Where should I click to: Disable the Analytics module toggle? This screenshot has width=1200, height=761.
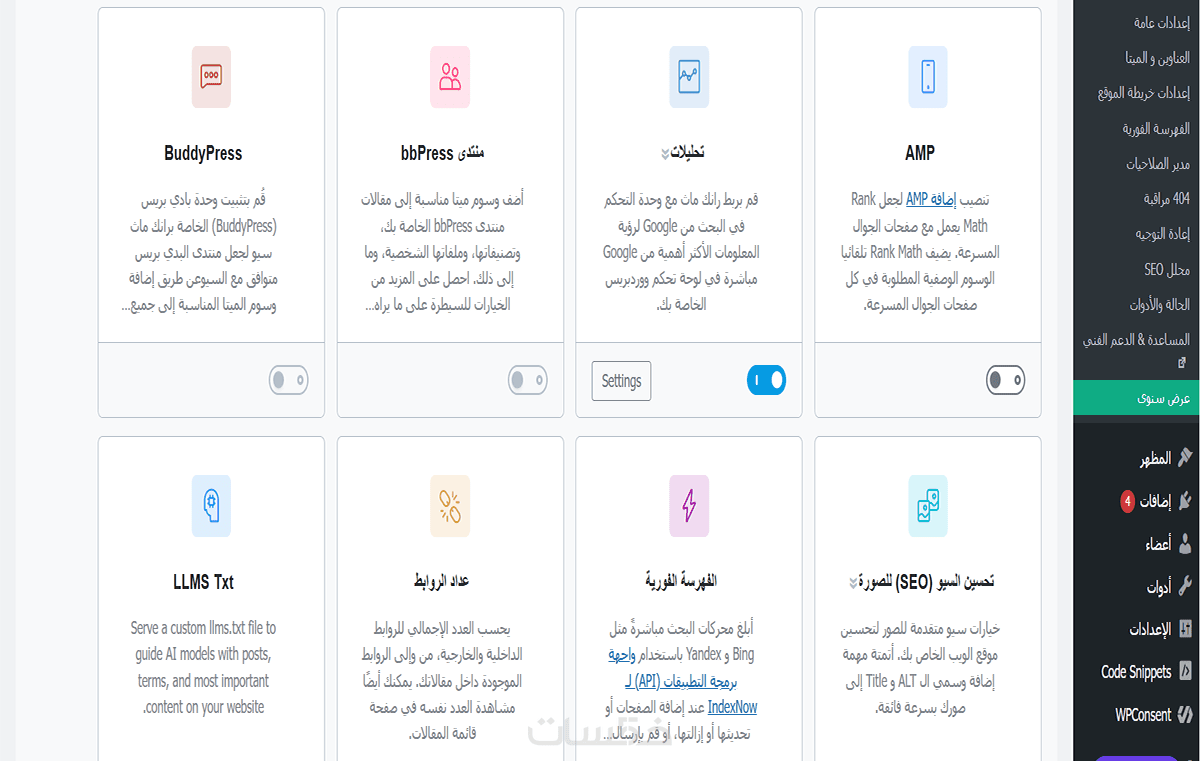tap(766, 380)
